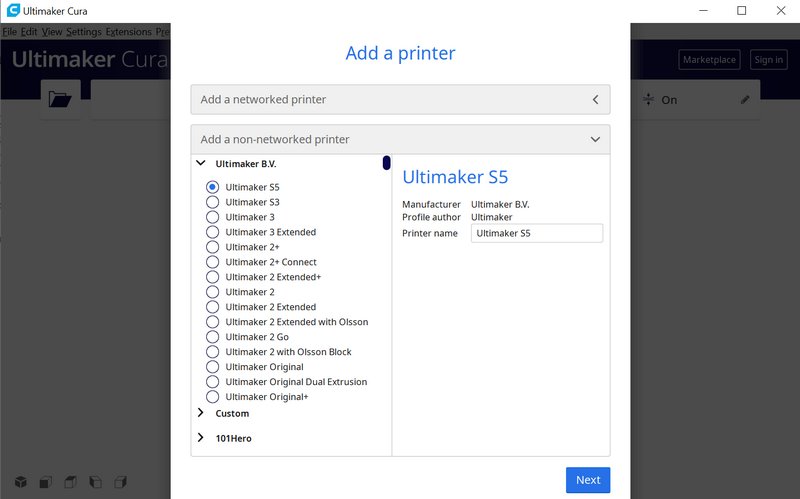Choose Ultimaker 2 Go radio button
Screen dimensions: 800x499
pos(213,337)
